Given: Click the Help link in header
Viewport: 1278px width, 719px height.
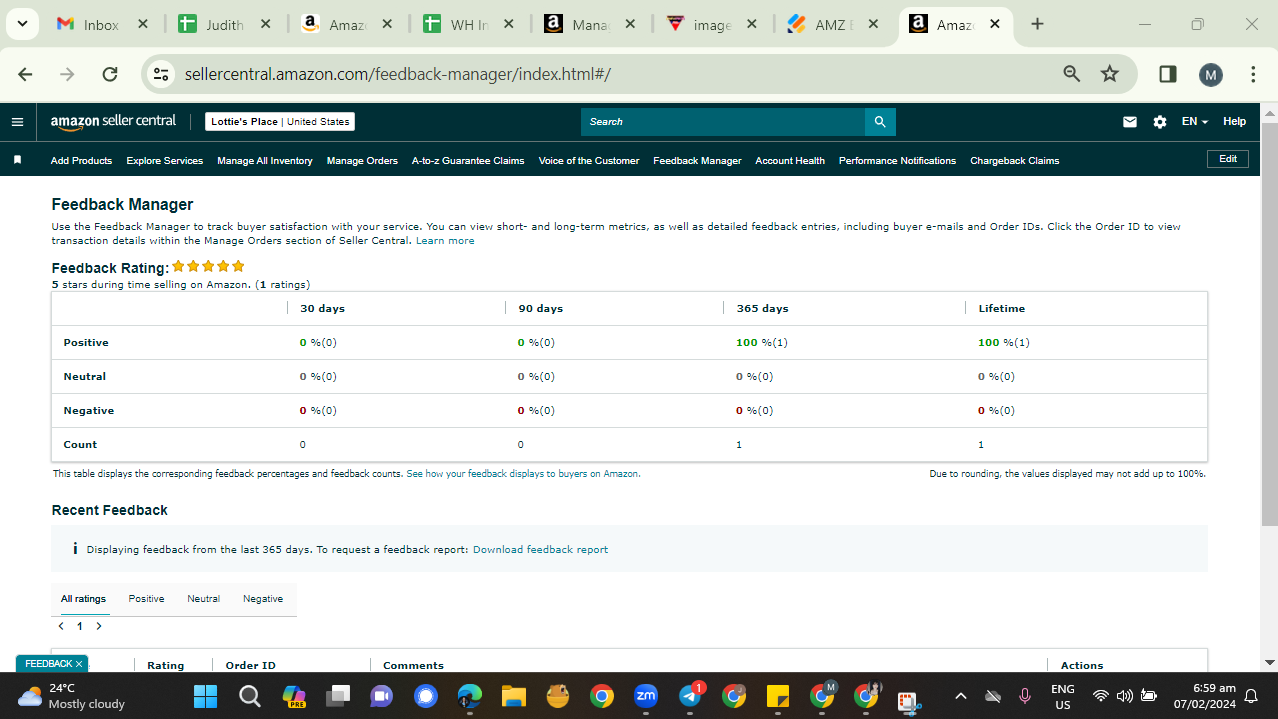Looking at the screenshot, I should click(1235, 122).
